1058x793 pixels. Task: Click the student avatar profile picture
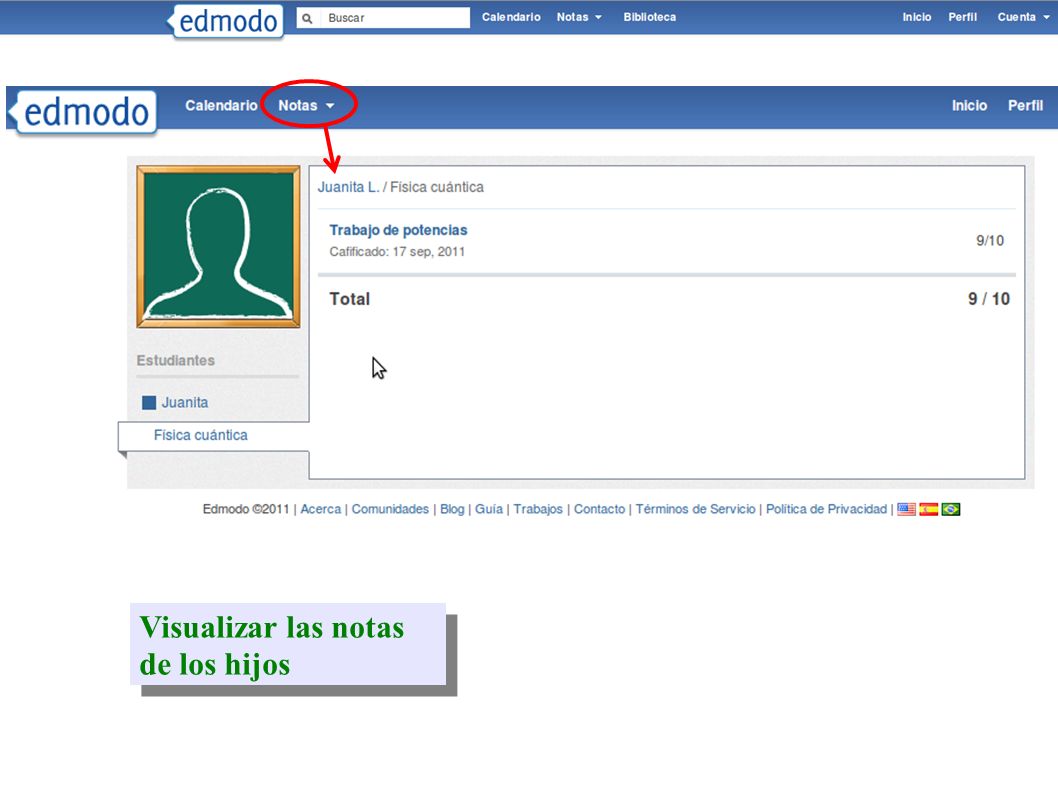tap(219, 247)
